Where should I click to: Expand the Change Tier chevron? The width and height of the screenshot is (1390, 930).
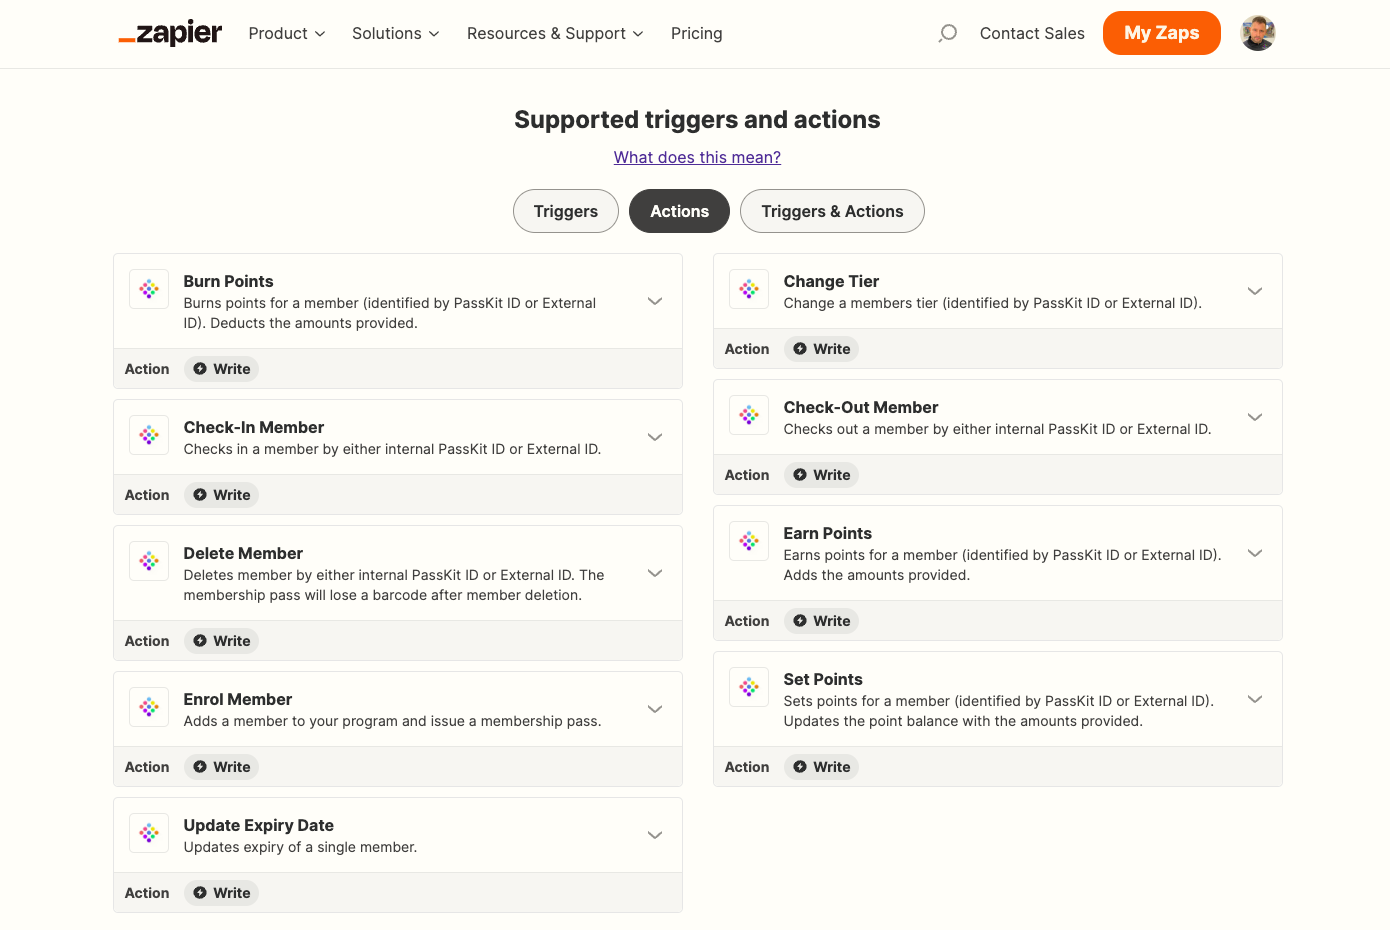point(1255,291)
